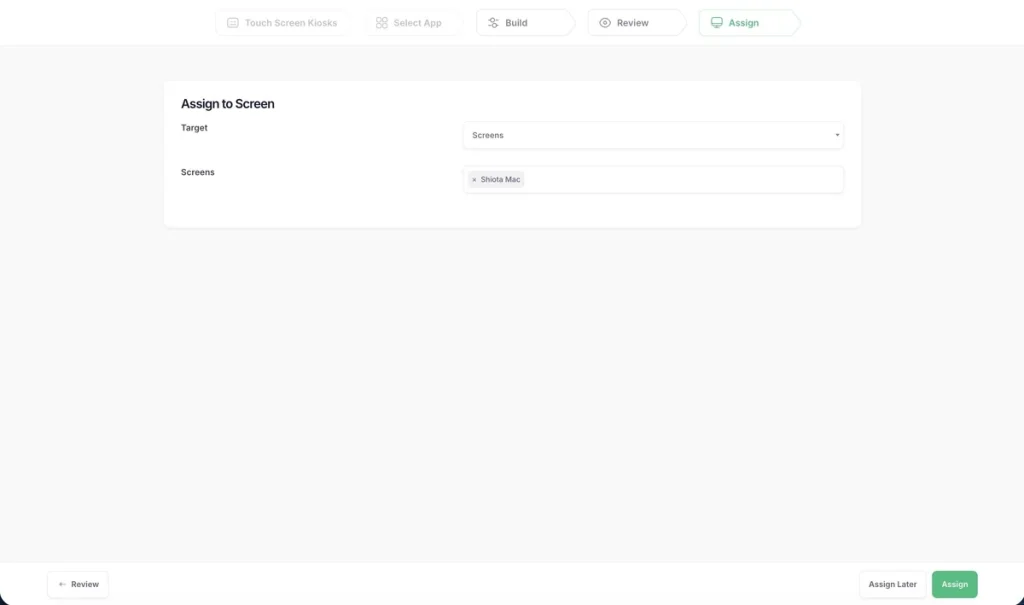This screenshot has width=1024, height=605.
Task: Click the Shiota Mac tag chip
Action: pyautogui.click(x=500, y=180)
